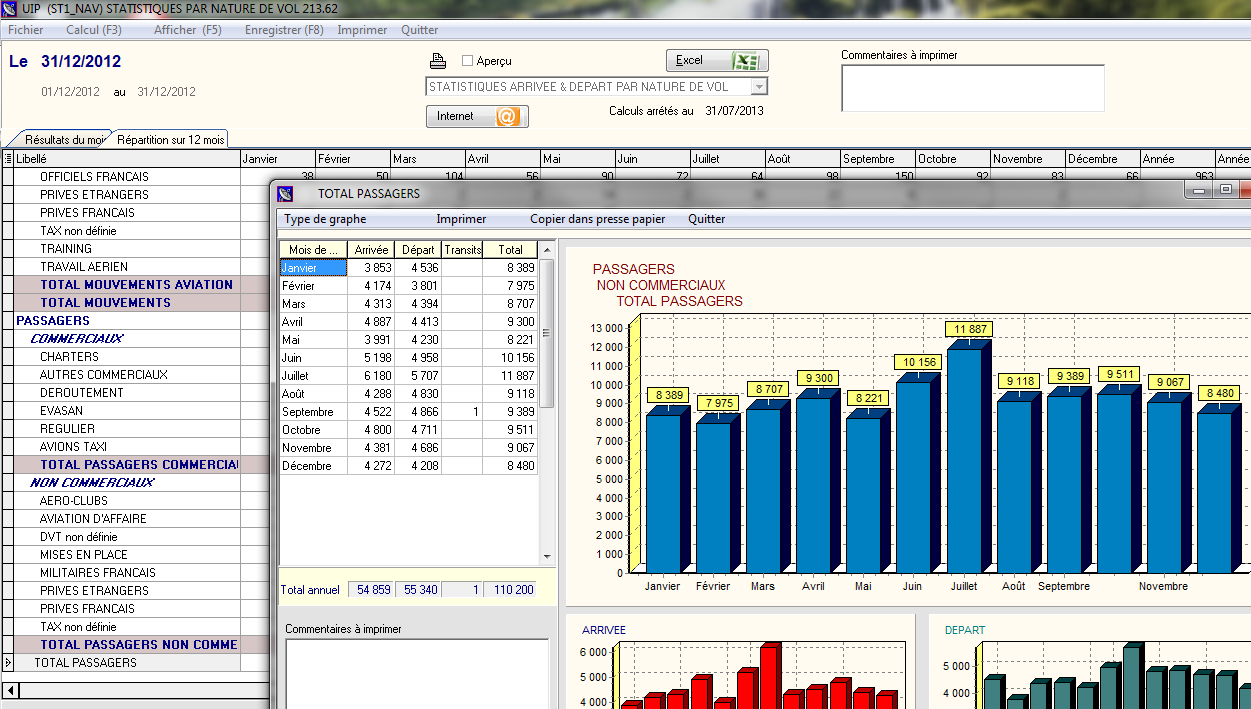Click the UIP application icon in title bar

(x=9, y=9)
